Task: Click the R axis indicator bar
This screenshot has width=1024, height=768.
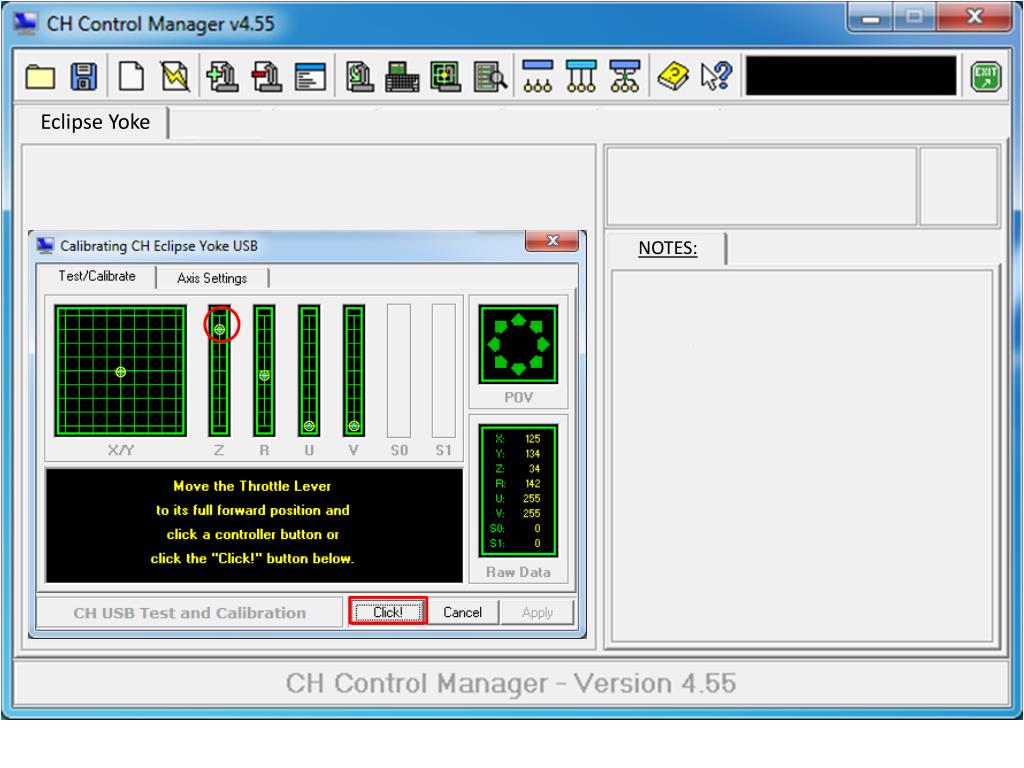Action: click(264, 370)
